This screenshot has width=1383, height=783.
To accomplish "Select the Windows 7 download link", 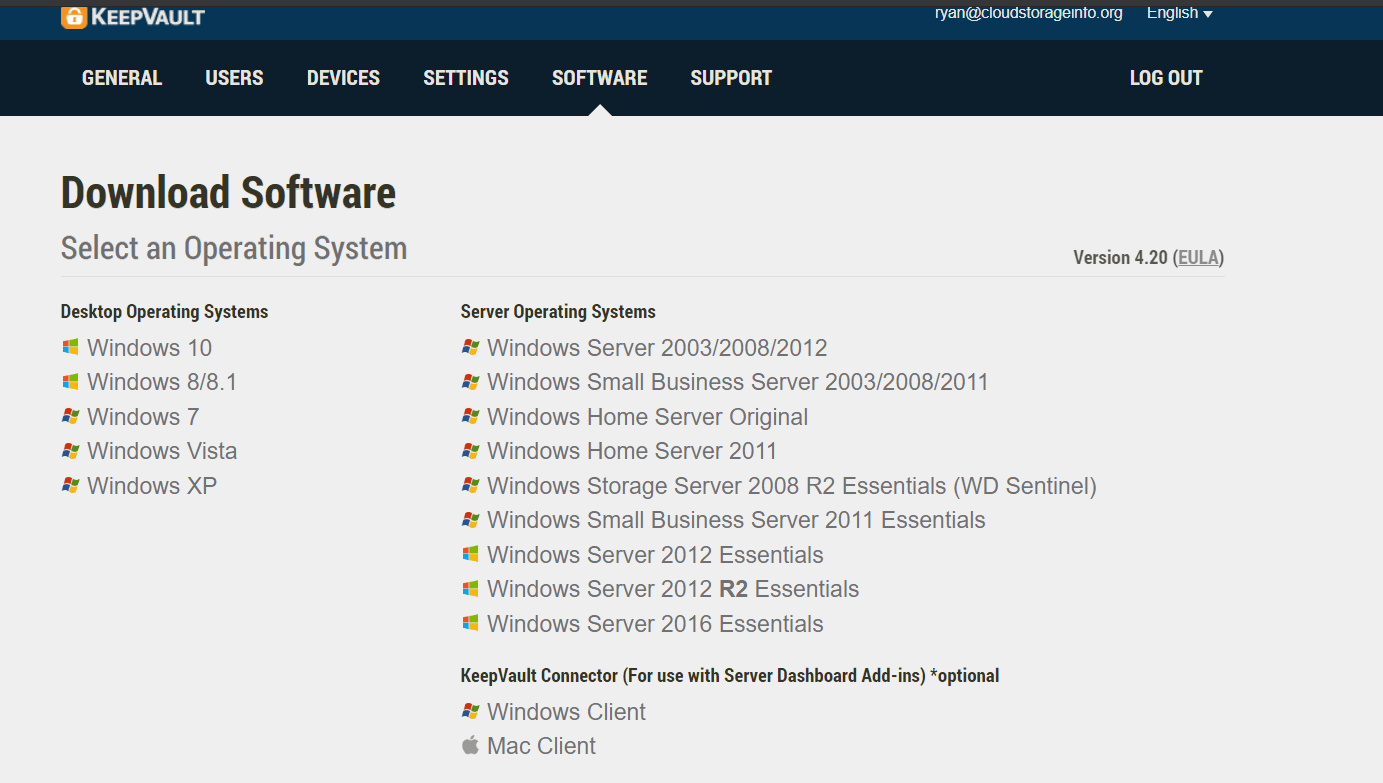I will [x=143, y=417].
